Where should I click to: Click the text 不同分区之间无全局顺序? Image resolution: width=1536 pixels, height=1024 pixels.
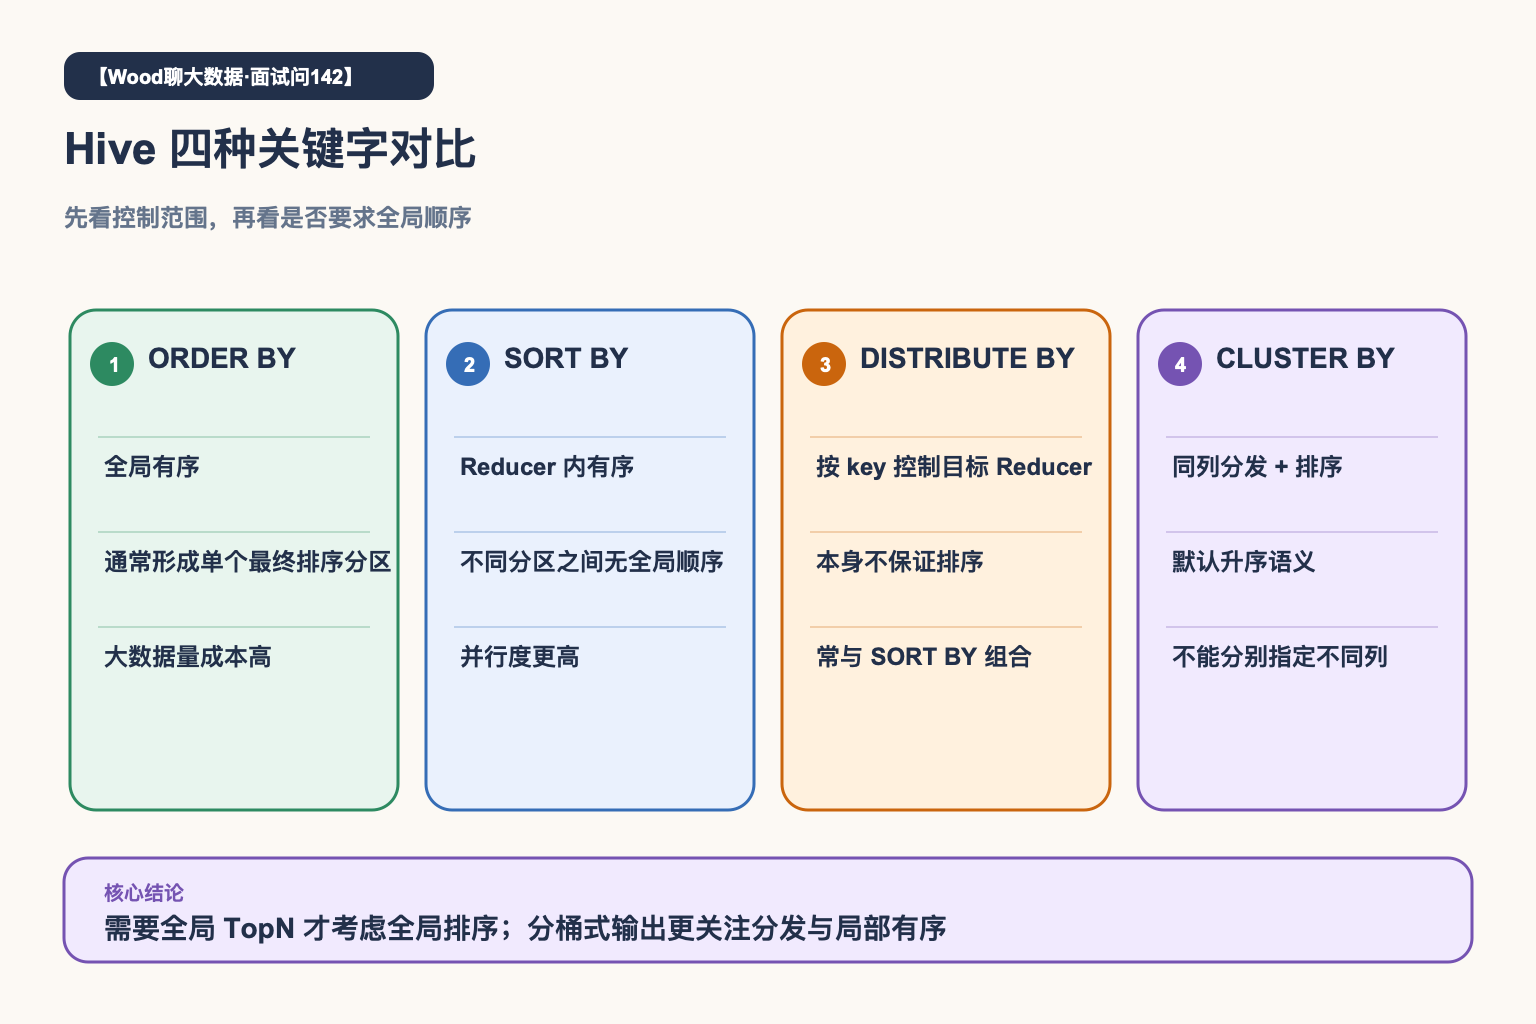point(592,562)
